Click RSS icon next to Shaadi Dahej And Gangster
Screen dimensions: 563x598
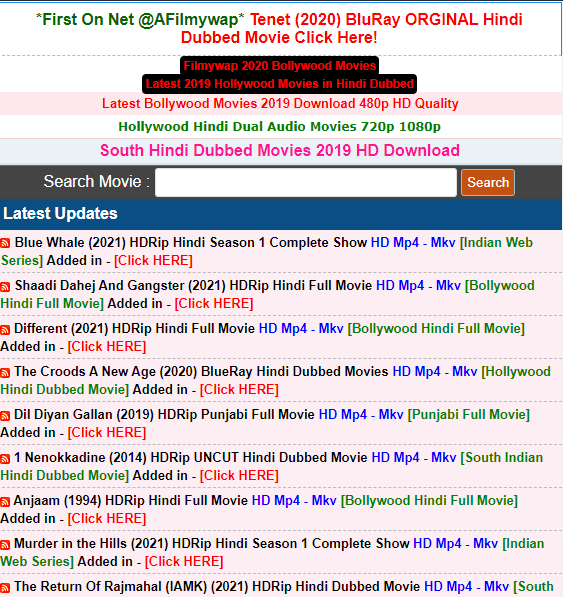tap(5, 286)
